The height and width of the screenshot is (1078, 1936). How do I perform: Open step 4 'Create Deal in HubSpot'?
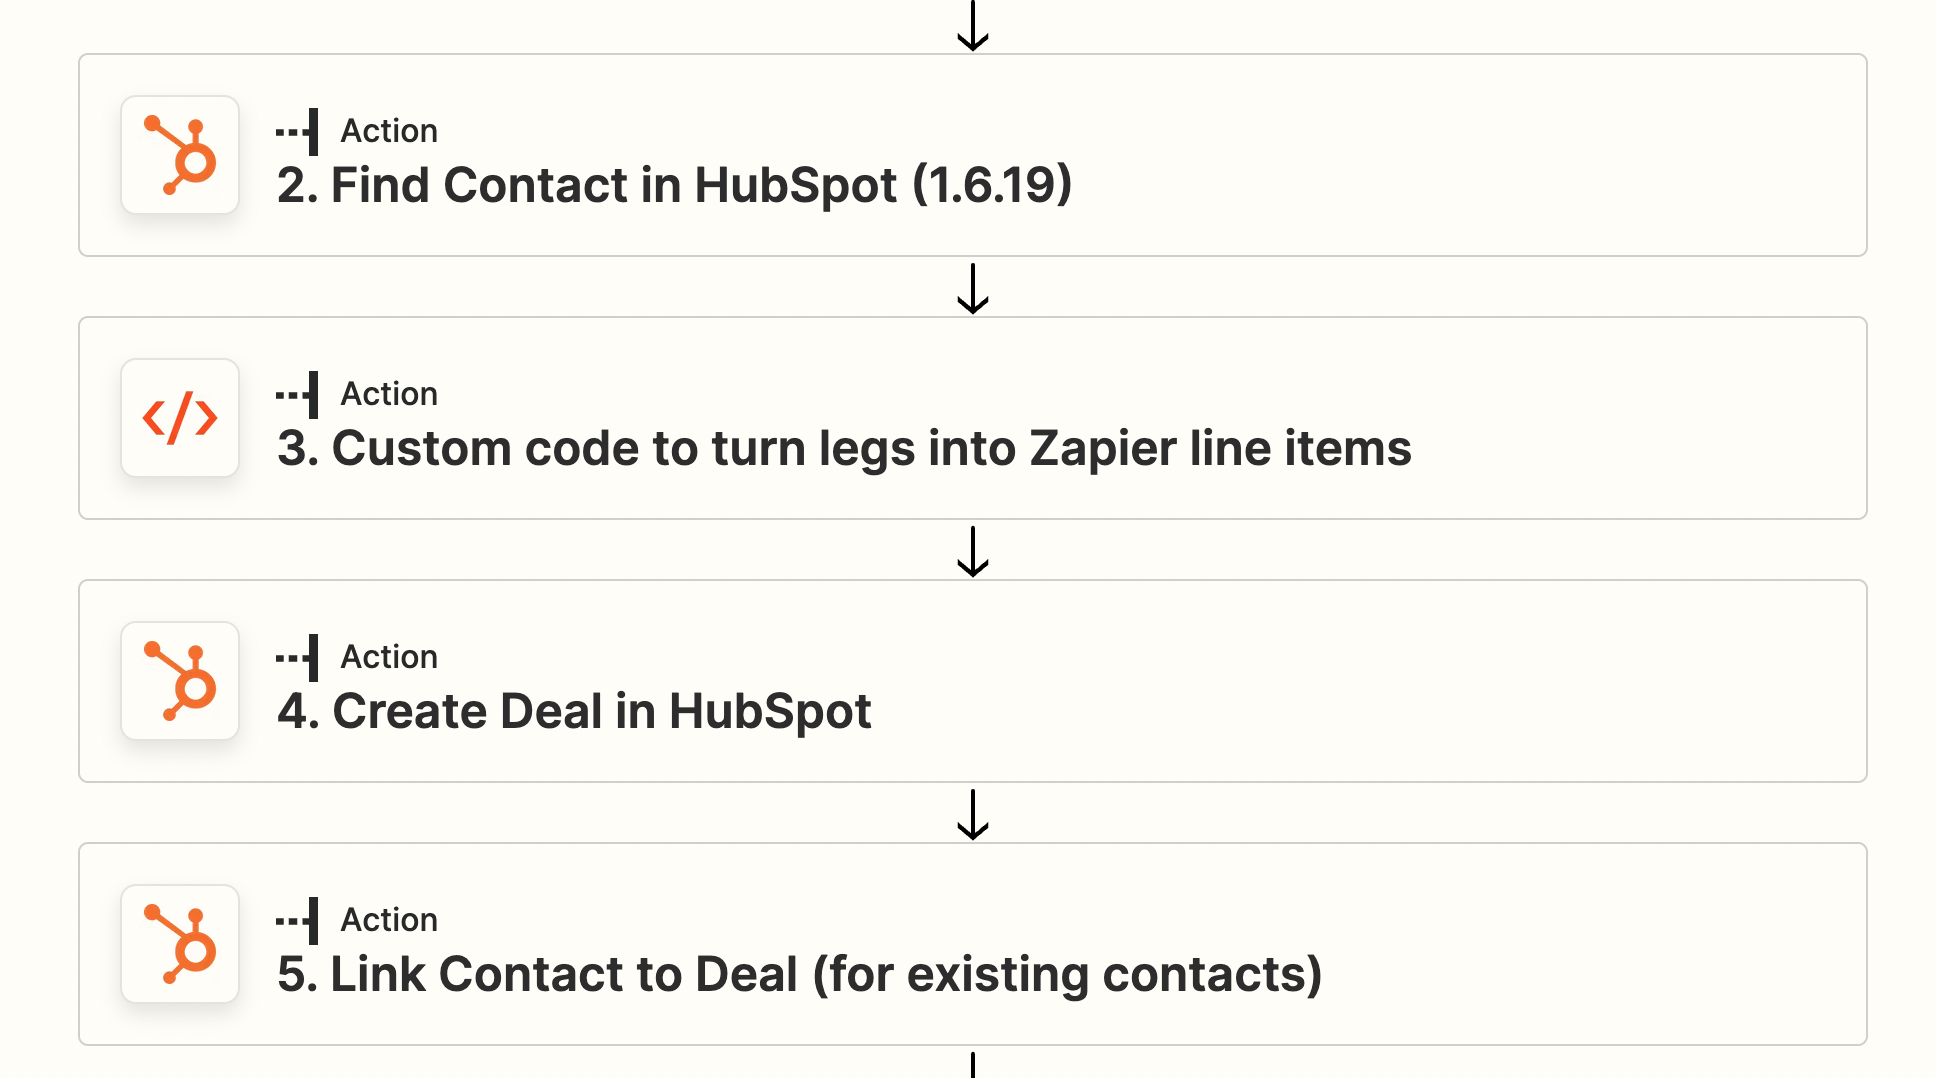575,711
